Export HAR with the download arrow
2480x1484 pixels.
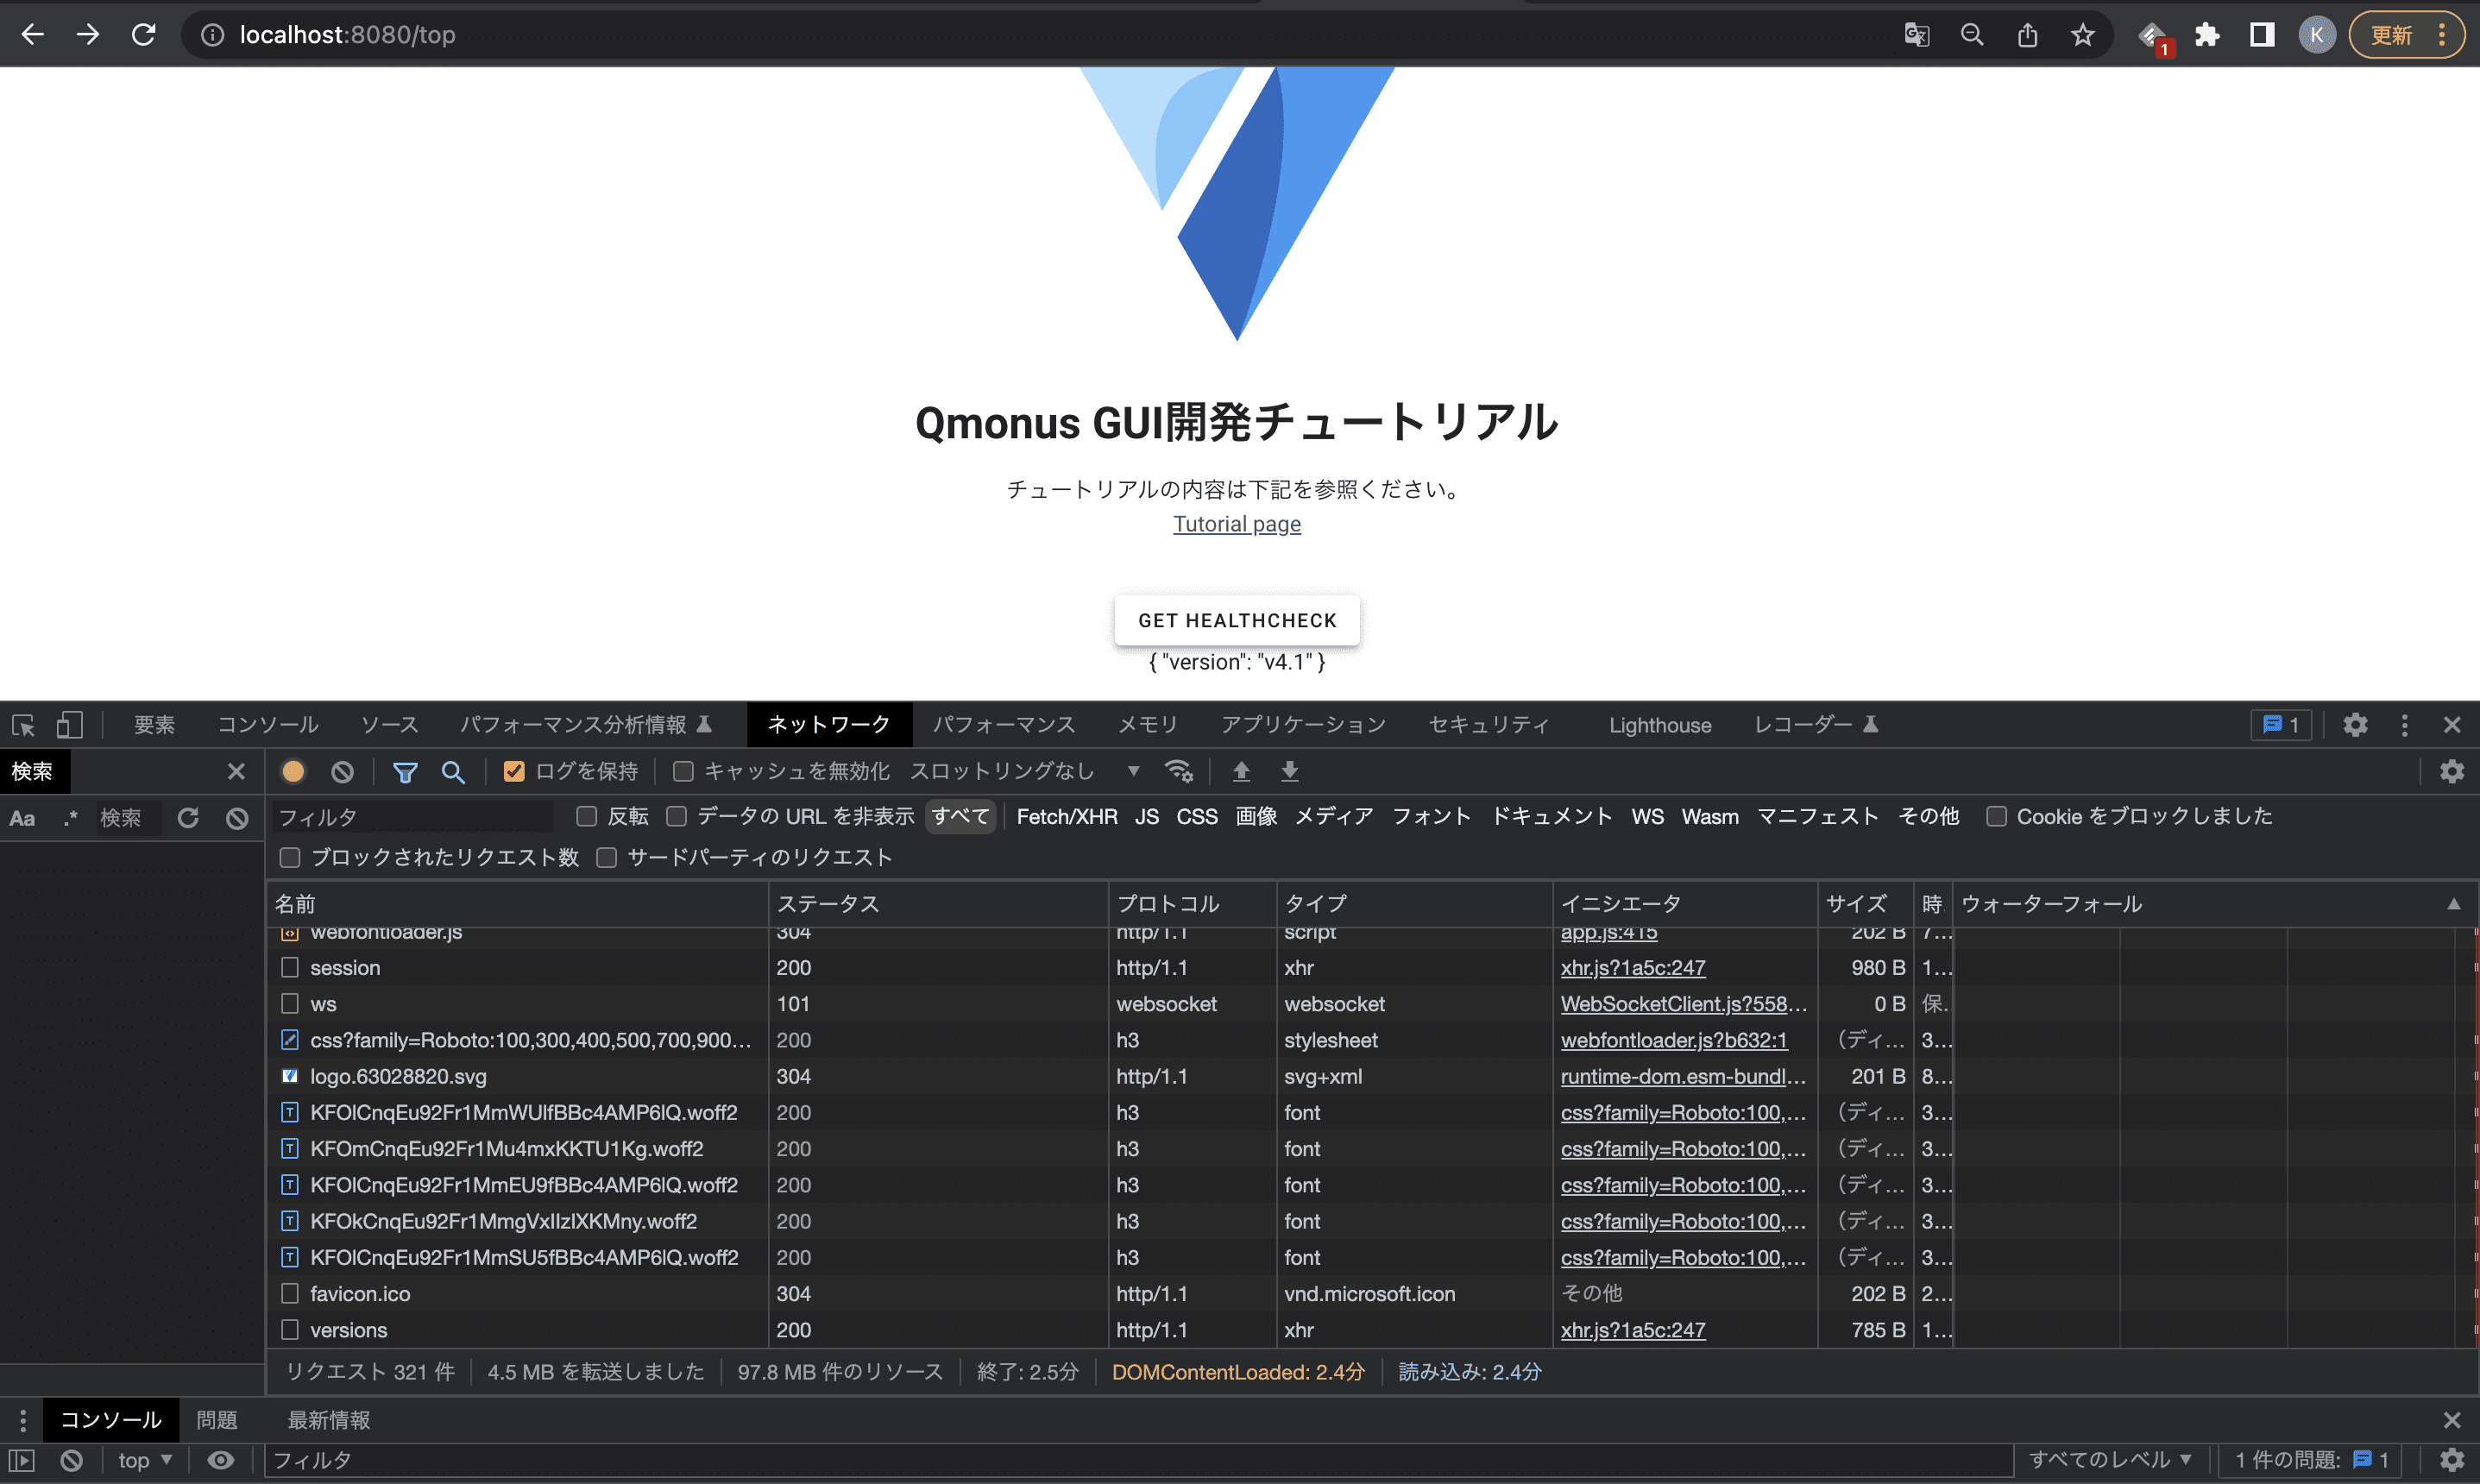[1290, 771]
